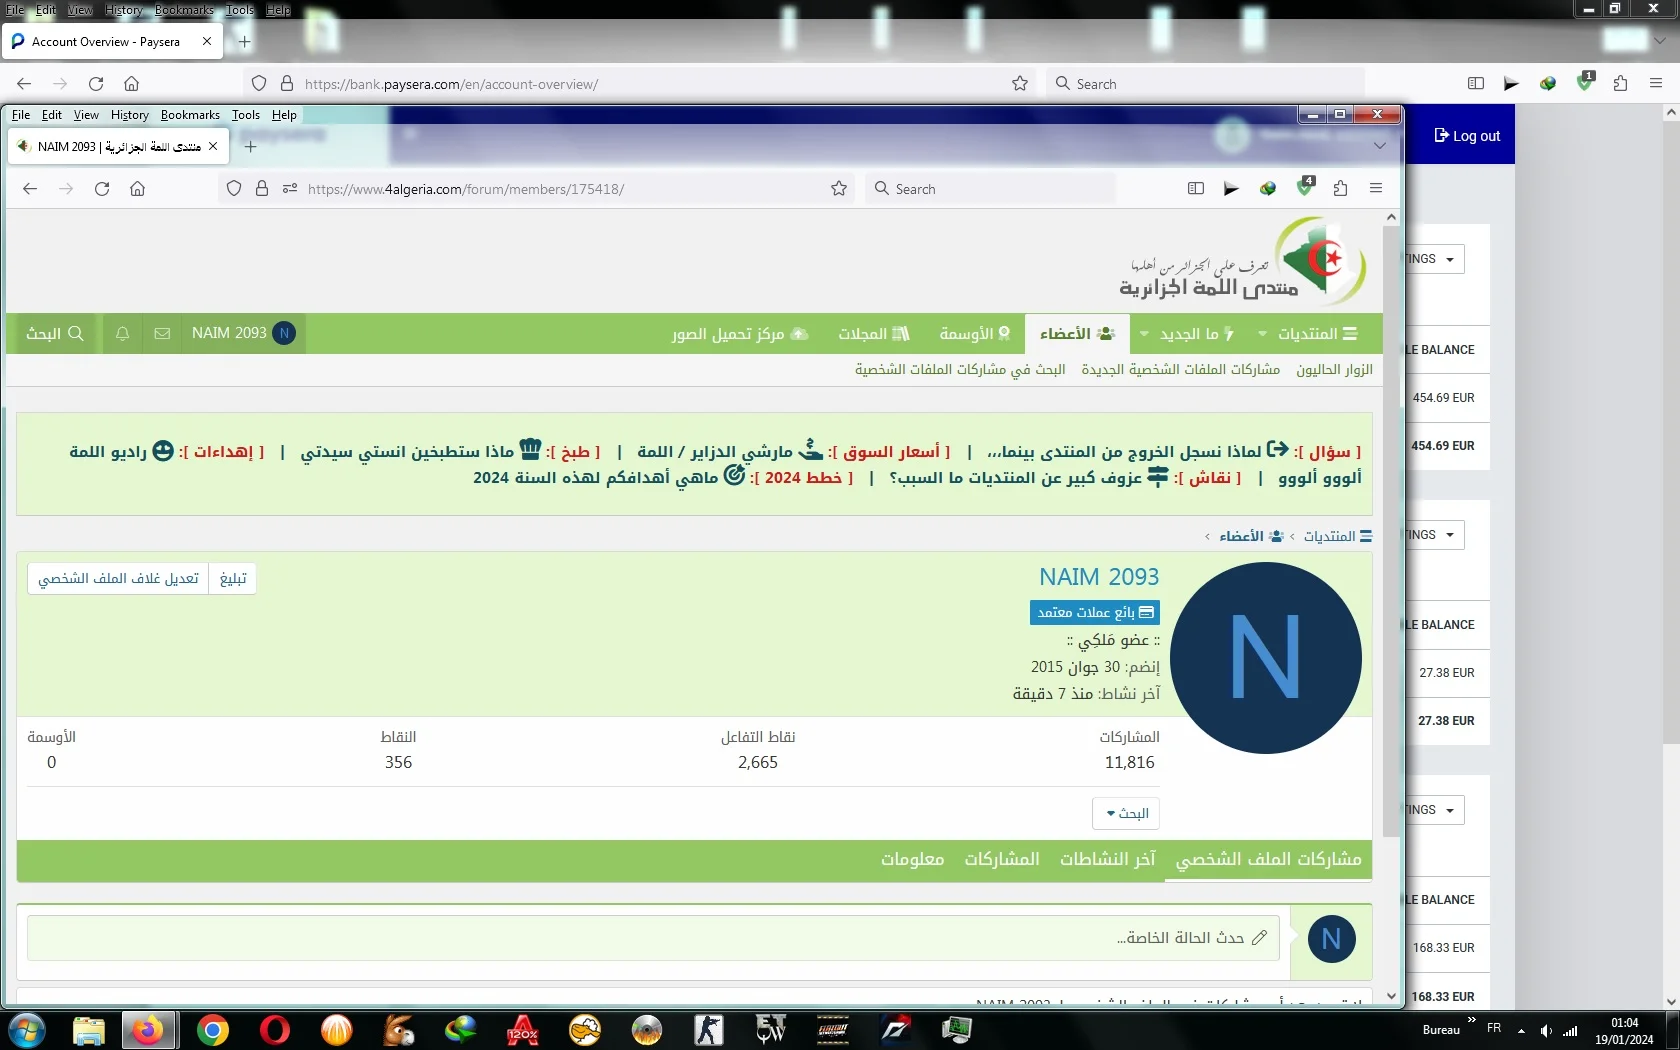Image resolution: width=1680 pixels, height=1050 pixels.
Task: Launch Opera browser from the taskbar
Action: (x=274, y=1030)
